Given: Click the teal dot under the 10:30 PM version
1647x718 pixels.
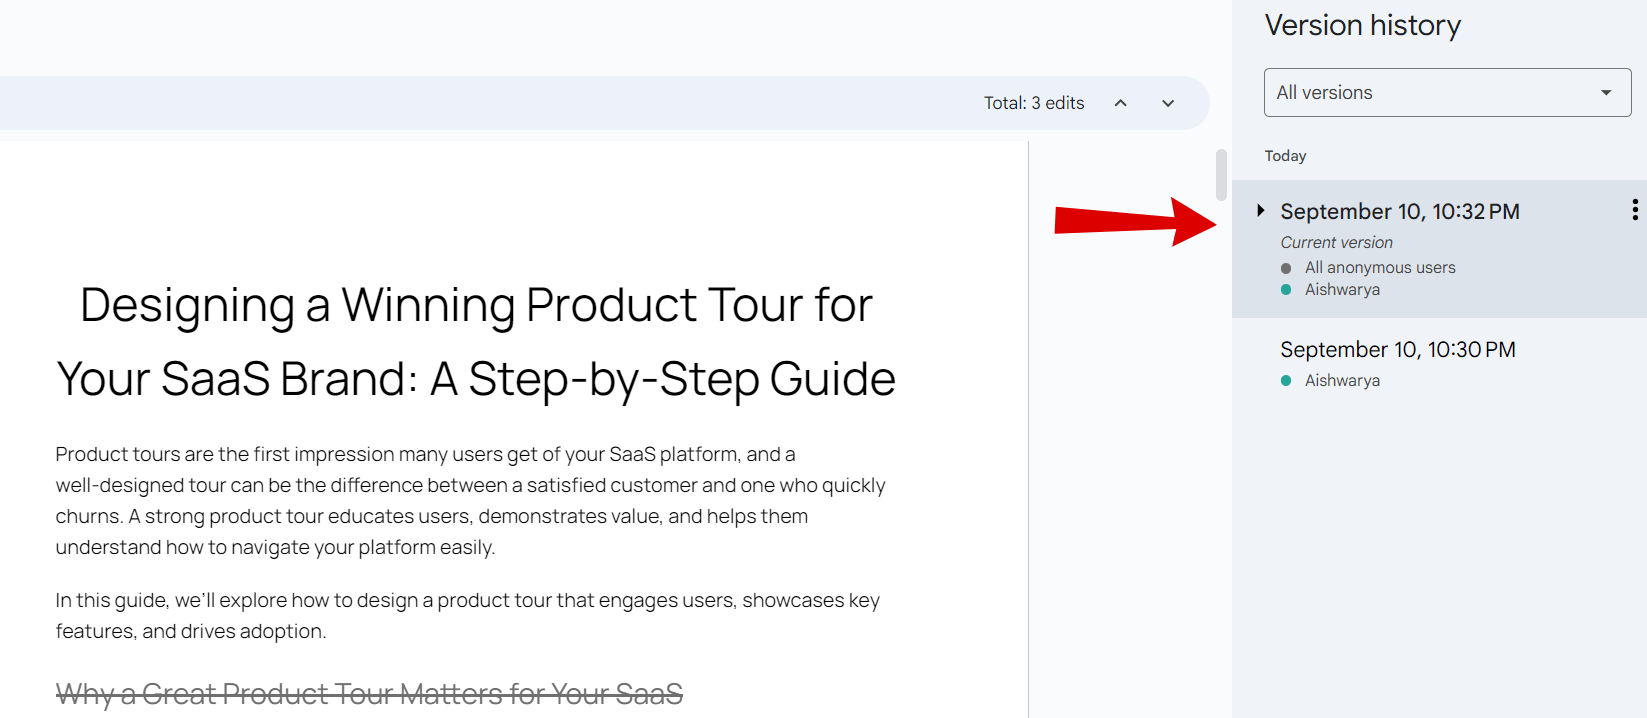Looking at the screenshot, I should [x=1286, y=380].
